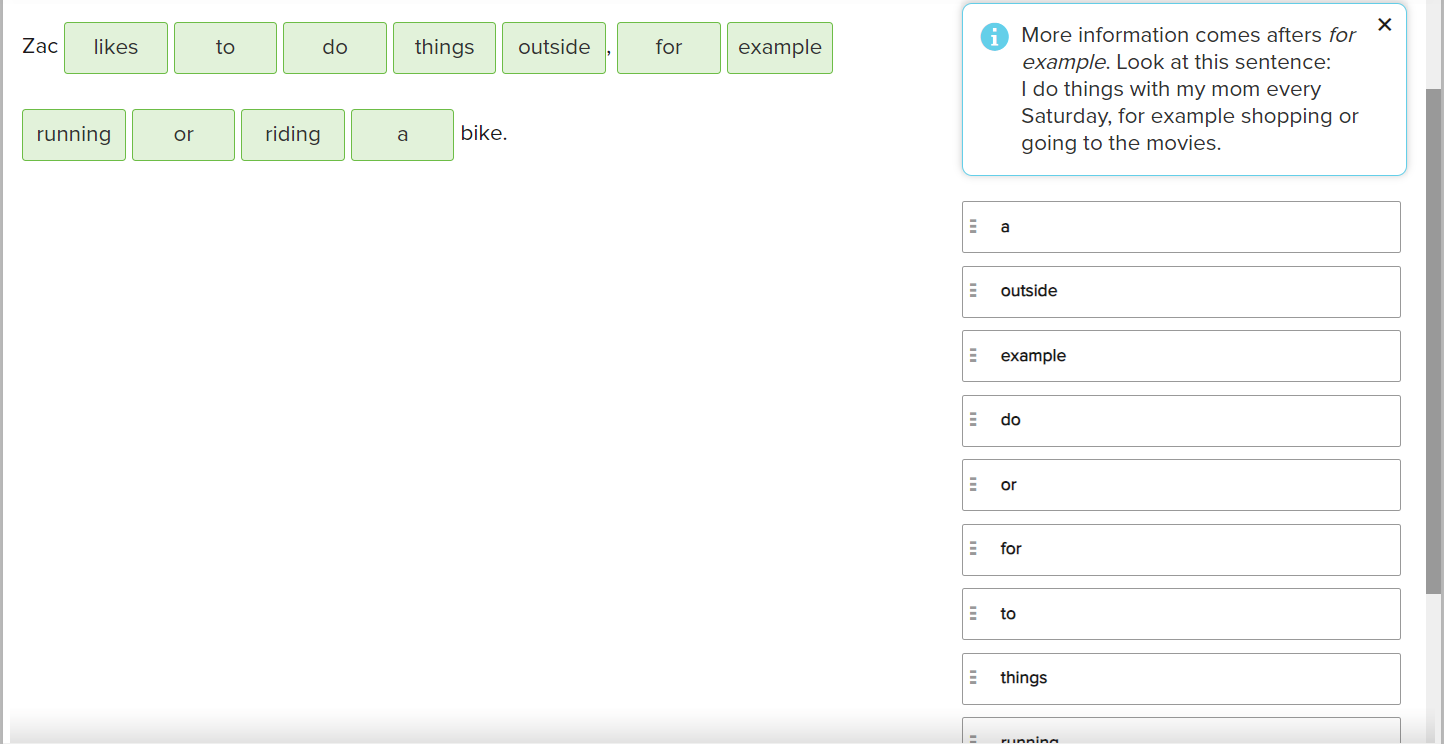Click drag handle icon beside 'do' item
Image resolution: width=1444 pixels, height=744 pixels.
[973, 420]
